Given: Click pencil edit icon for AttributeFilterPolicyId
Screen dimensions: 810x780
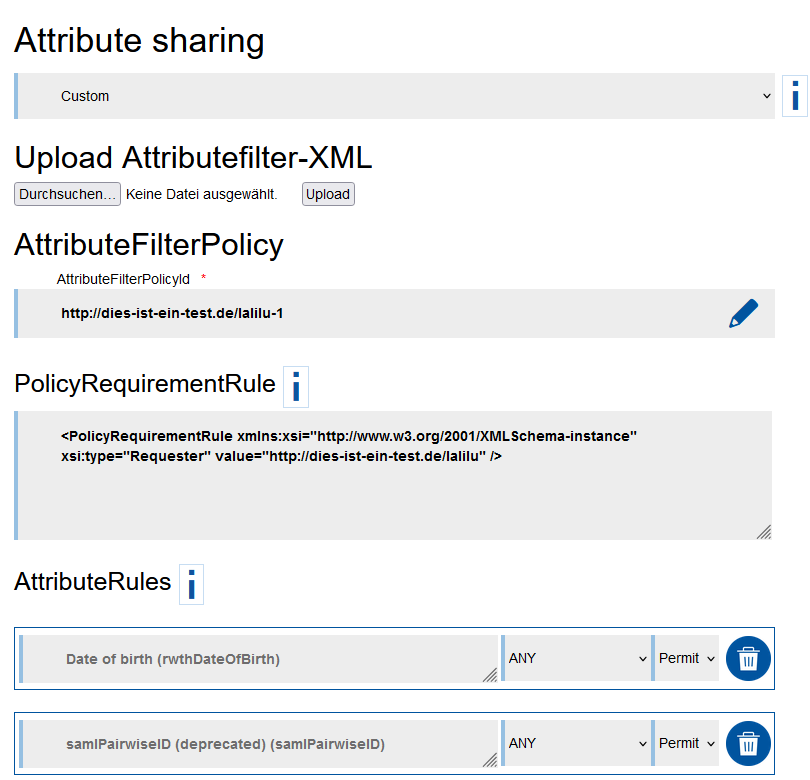Looking at the screenshot, I should [743, 314].
